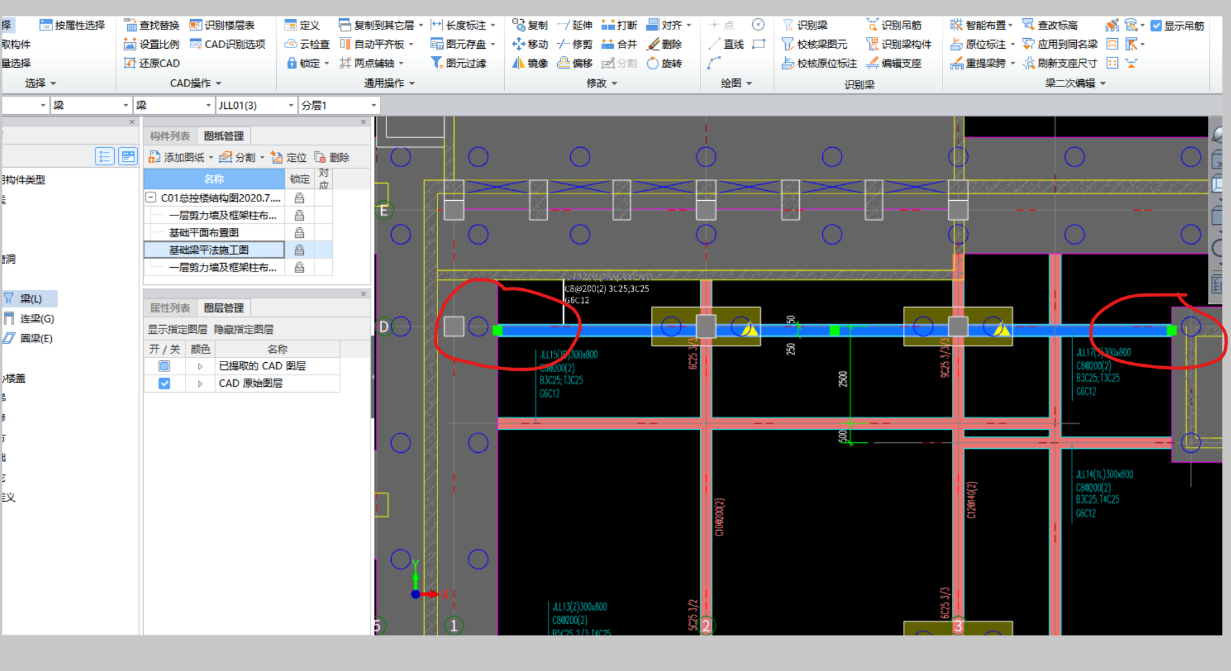Select the 打断 break tool
The image size is (1231, 671).
coord(619,25)
